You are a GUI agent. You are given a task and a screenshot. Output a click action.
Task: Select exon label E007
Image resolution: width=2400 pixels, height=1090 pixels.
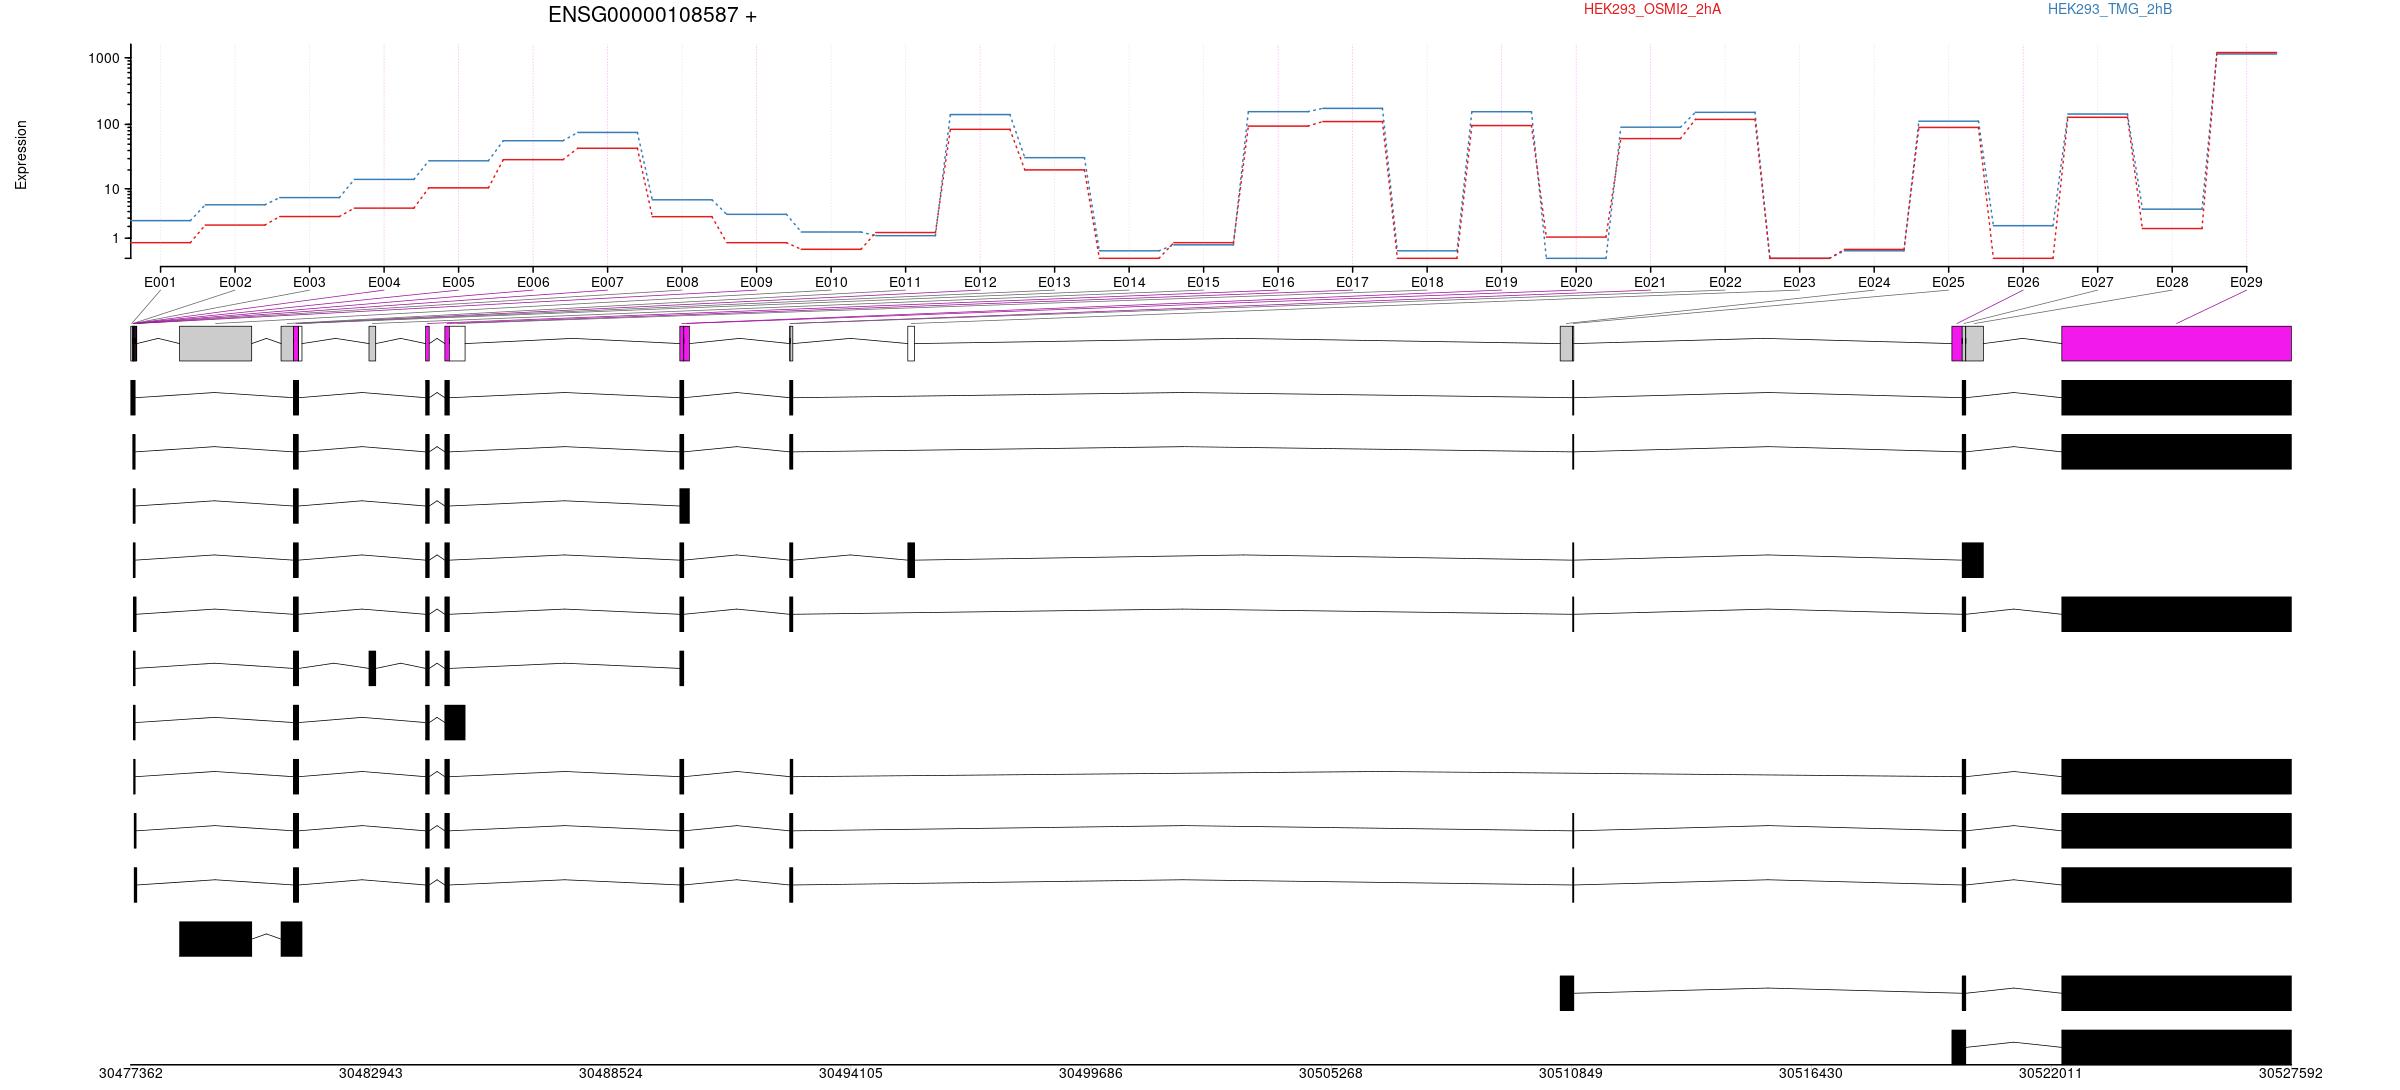[607, 283]
